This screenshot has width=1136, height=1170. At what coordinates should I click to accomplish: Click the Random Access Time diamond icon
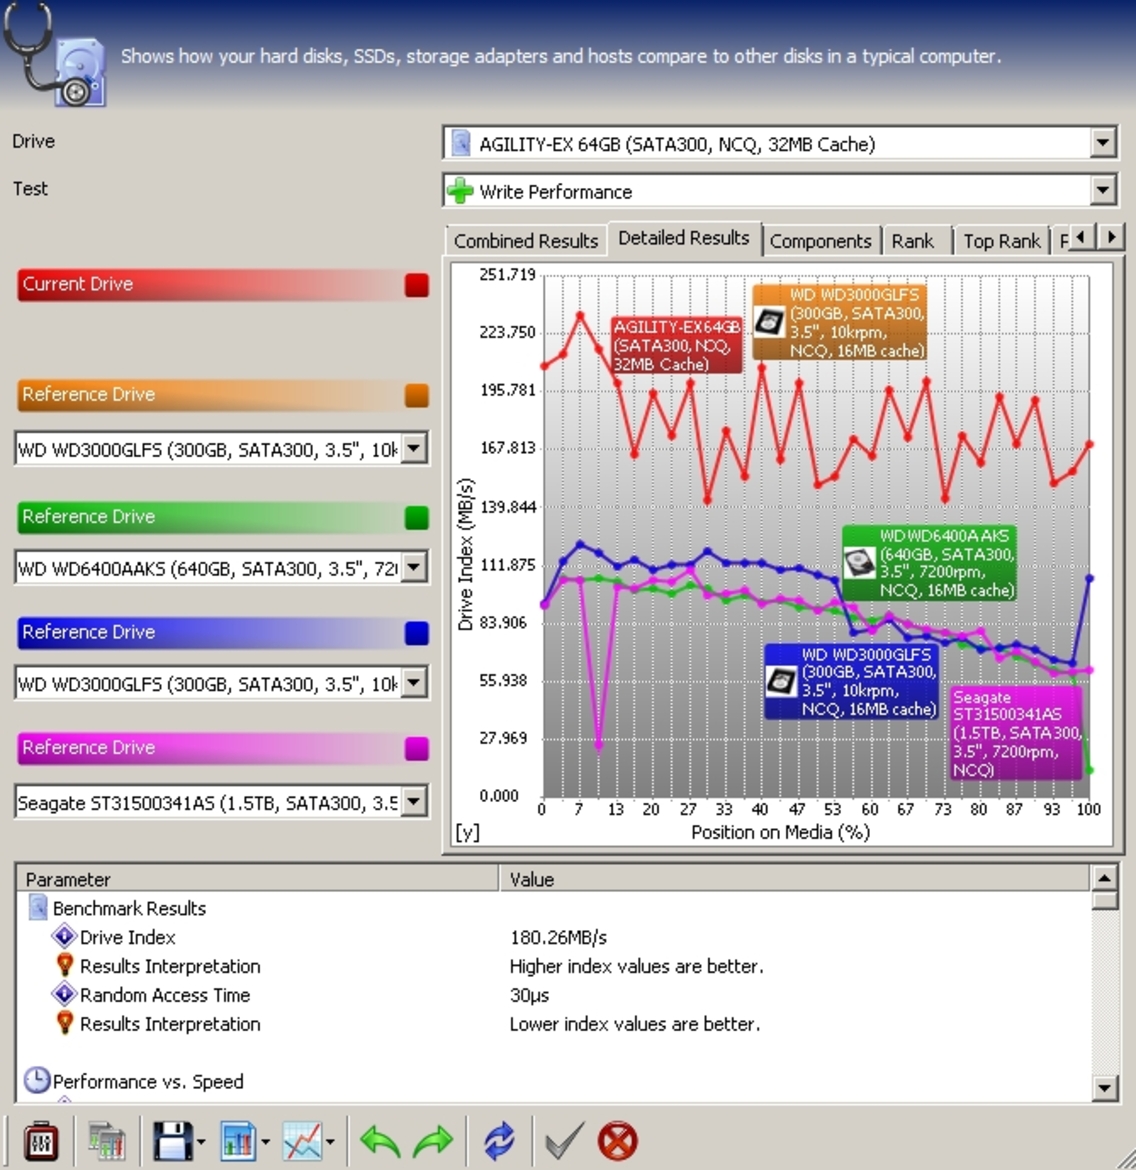click(64, 995)
